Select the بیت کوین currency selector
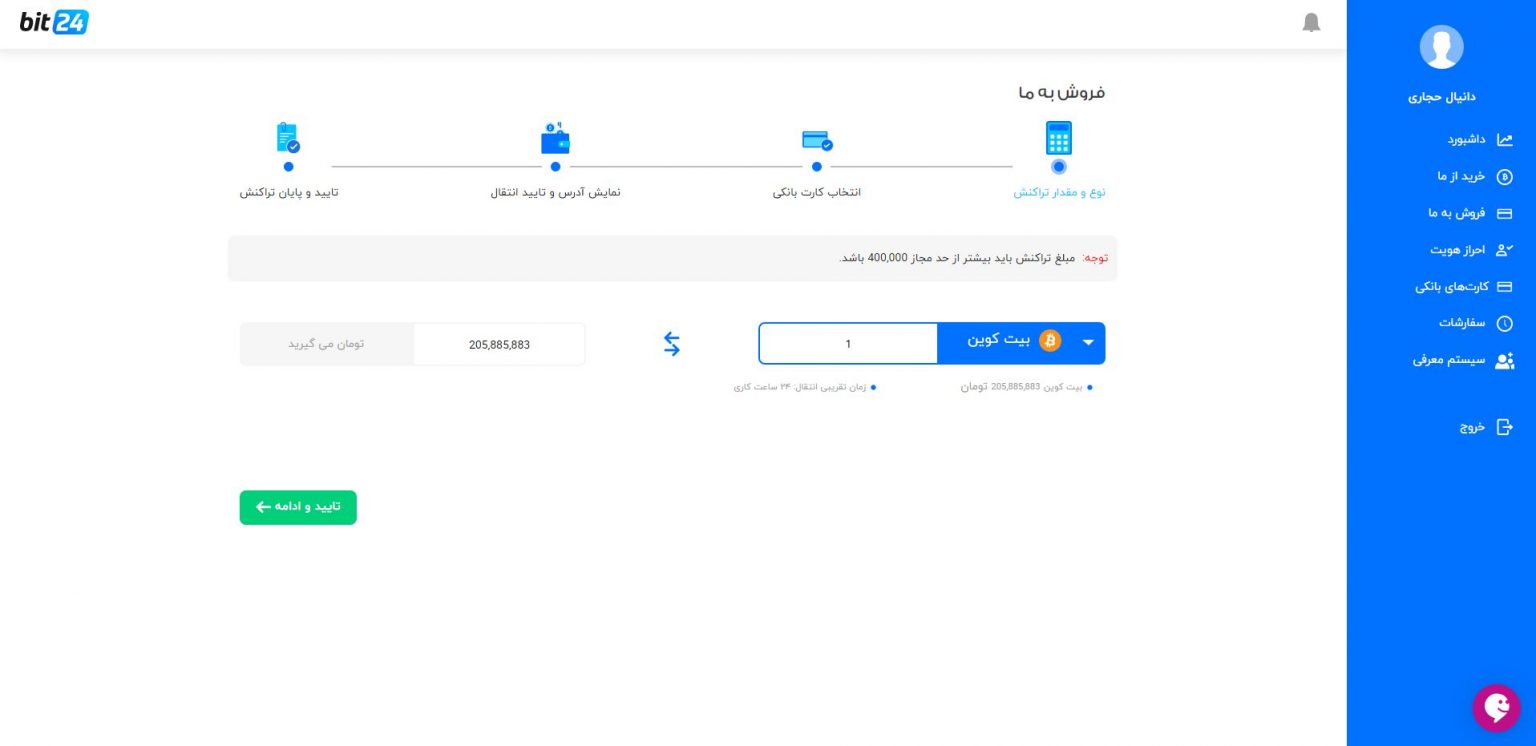The width and height of the screenshot is (1536, 746). click(x=1012, y=342)
